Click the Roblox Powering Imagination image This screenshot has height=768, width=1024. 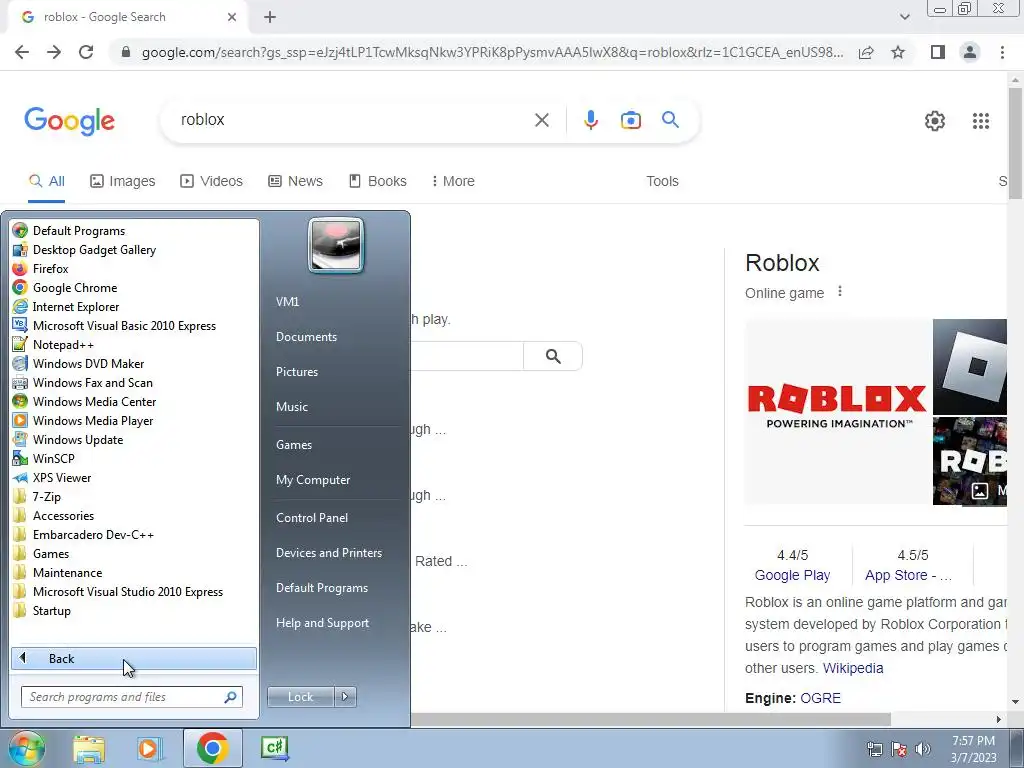coord(837,411)
